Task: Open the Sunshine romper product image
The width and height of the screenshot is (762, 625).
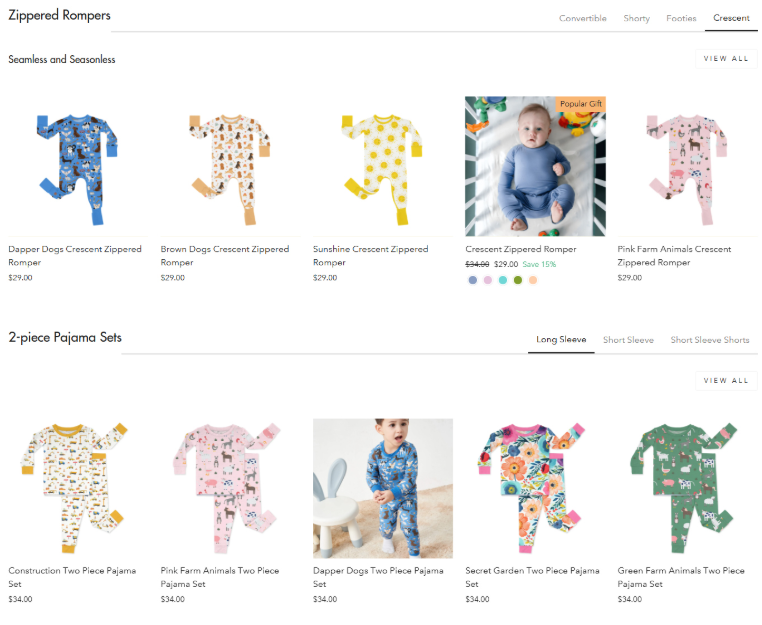Action: coord(382,166)
